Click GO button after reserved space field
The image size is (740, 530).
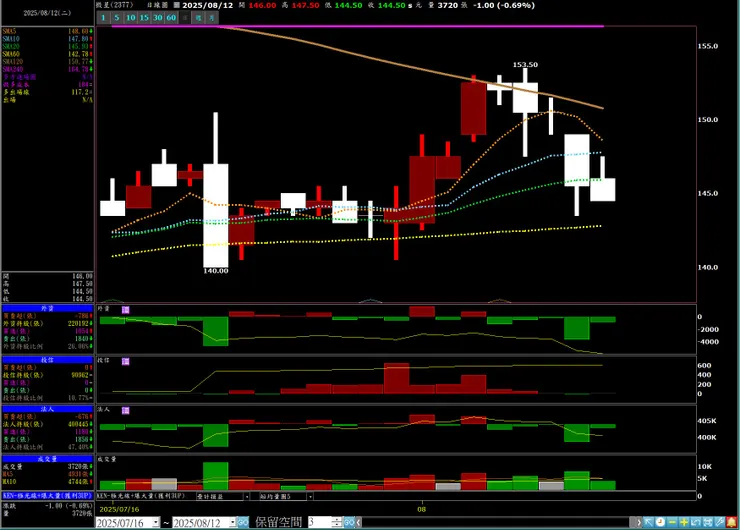click(x=349, y=522)
